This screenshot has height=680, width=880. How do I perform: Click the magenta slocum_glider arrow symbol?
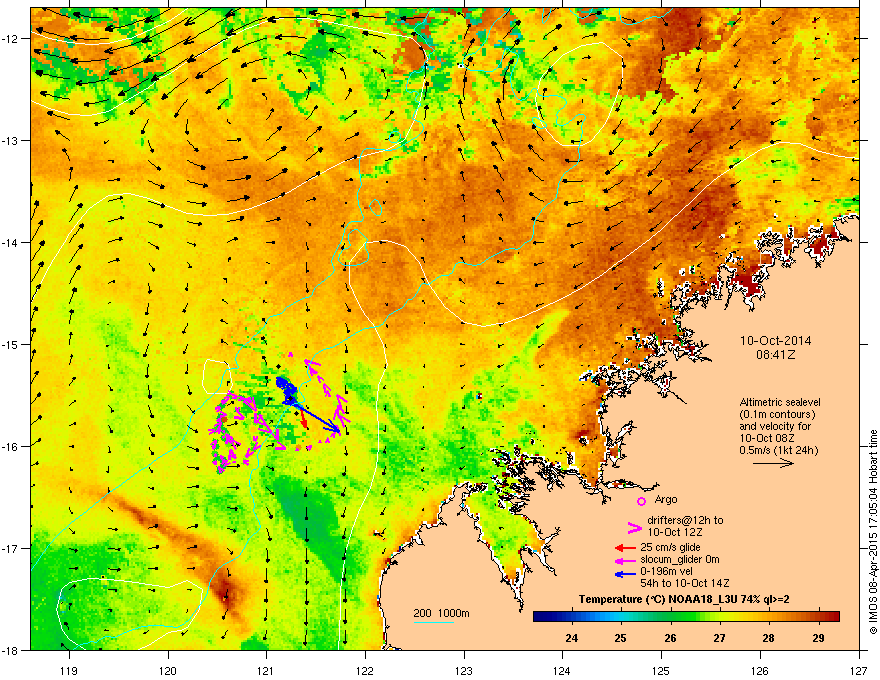tap(625, 560)
